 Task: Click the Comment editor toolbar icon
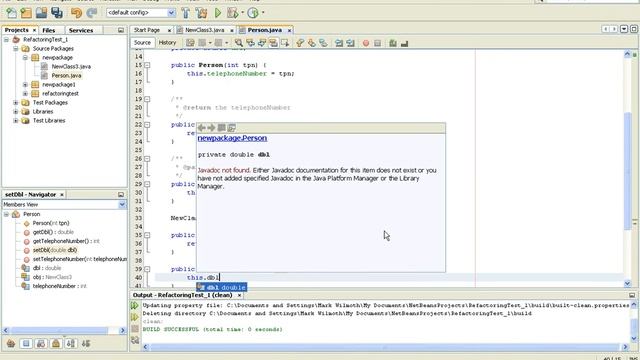tap(393, 43)
